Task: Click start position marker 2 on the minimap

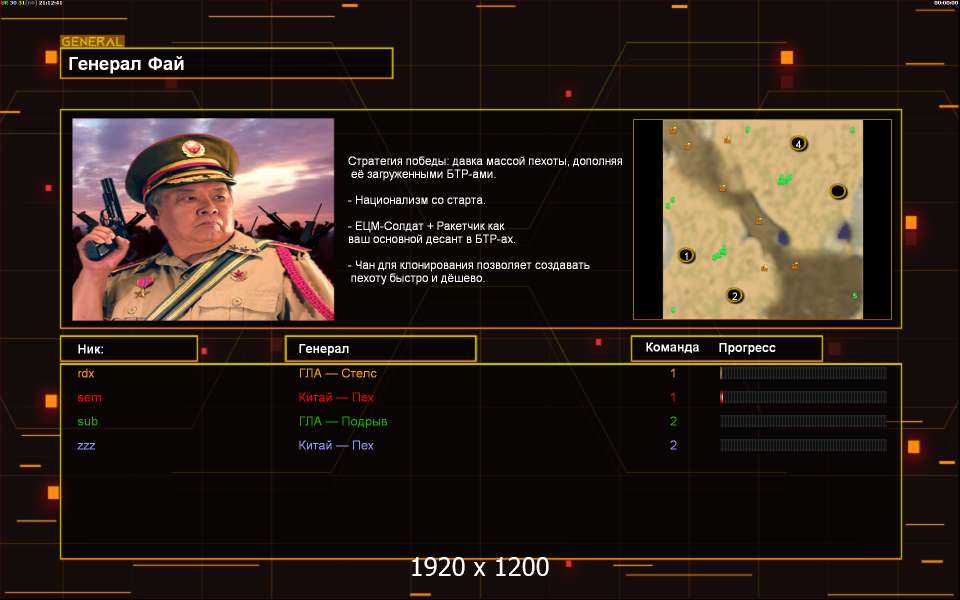Action: click(735, 296)
